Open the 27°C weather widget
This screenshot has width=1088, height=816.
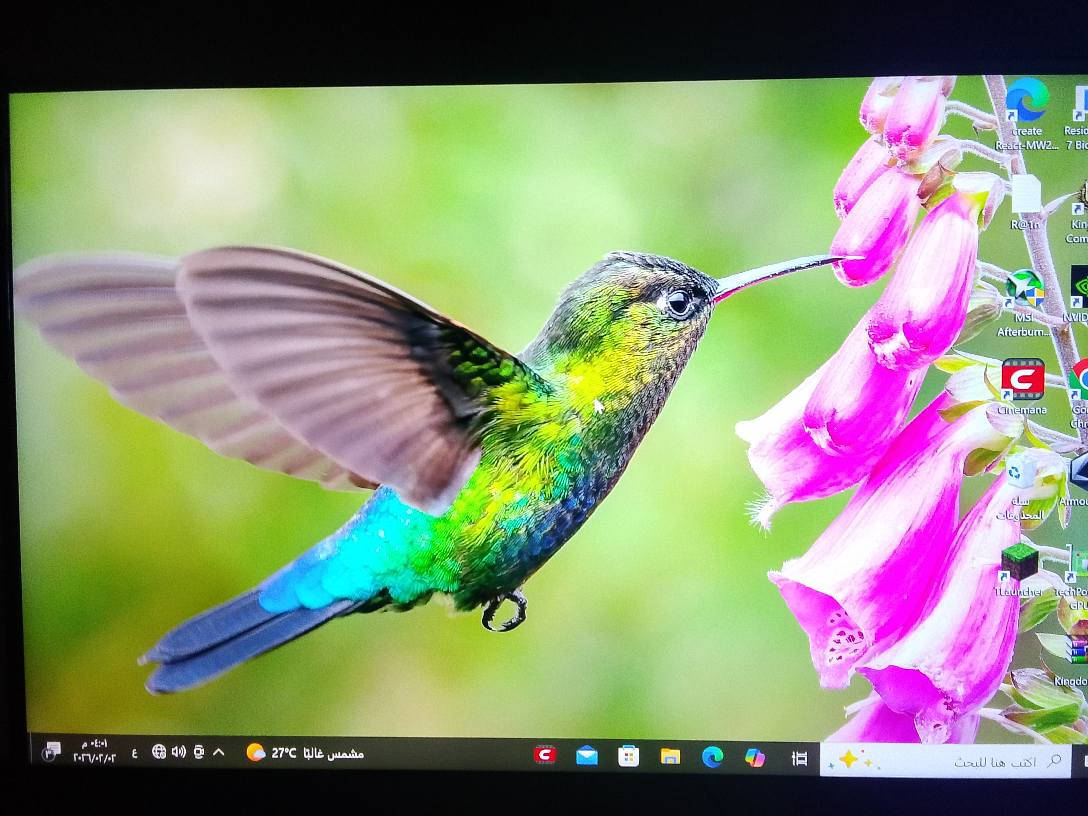click(x=304, y=753)
